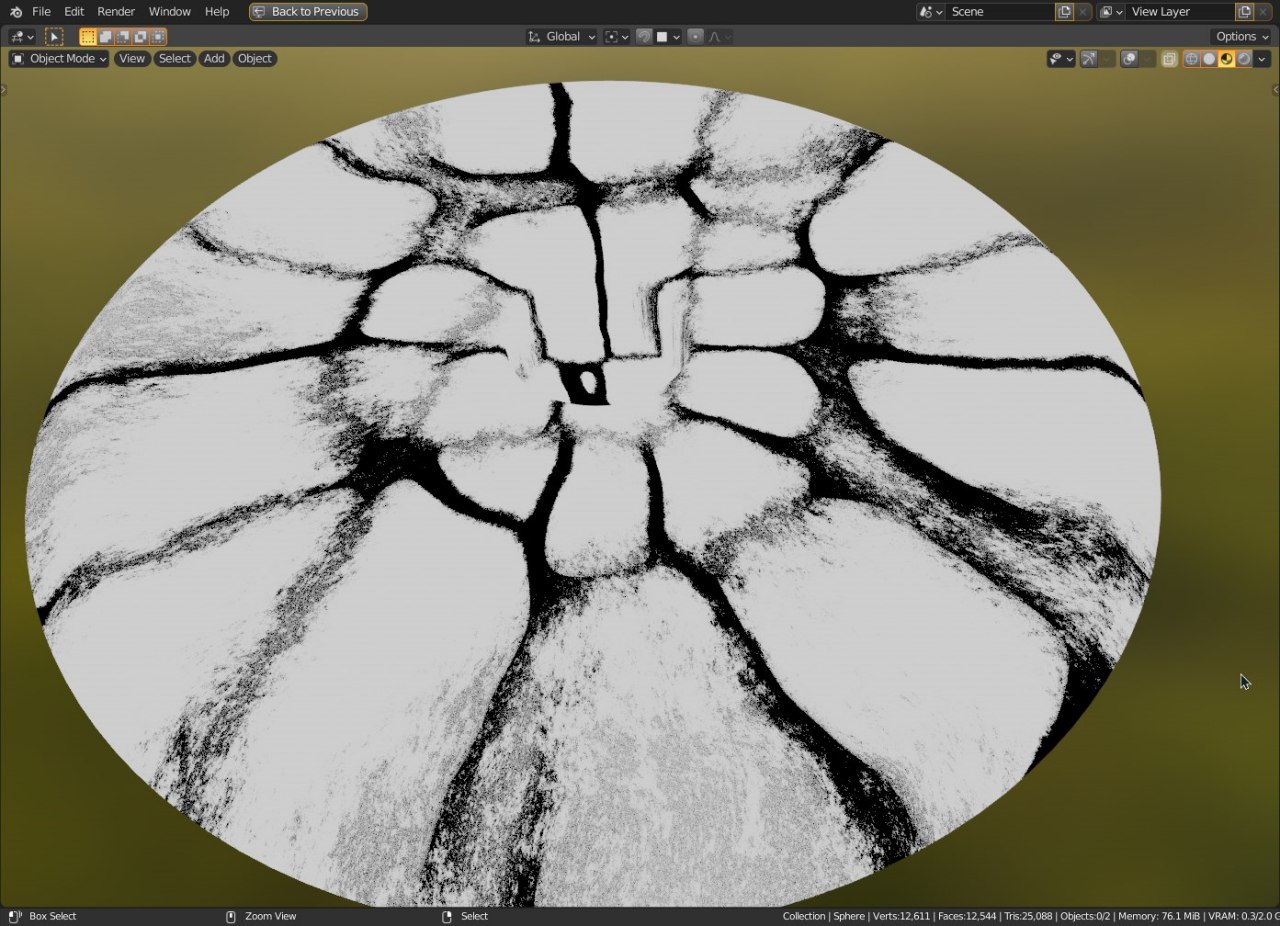The width and height of the screenshot is (1280, 926).
Task: Click the Faces:12,544 statistic
Action: pos(968,916)
